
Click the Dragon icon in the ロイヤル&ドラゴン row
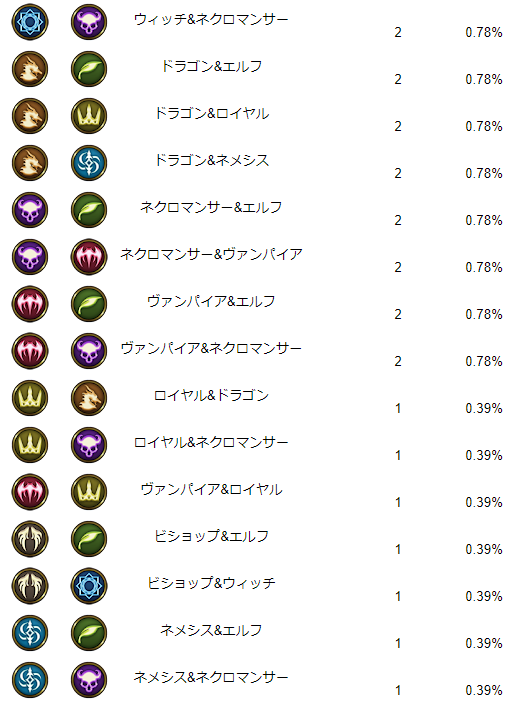point(89,398)
